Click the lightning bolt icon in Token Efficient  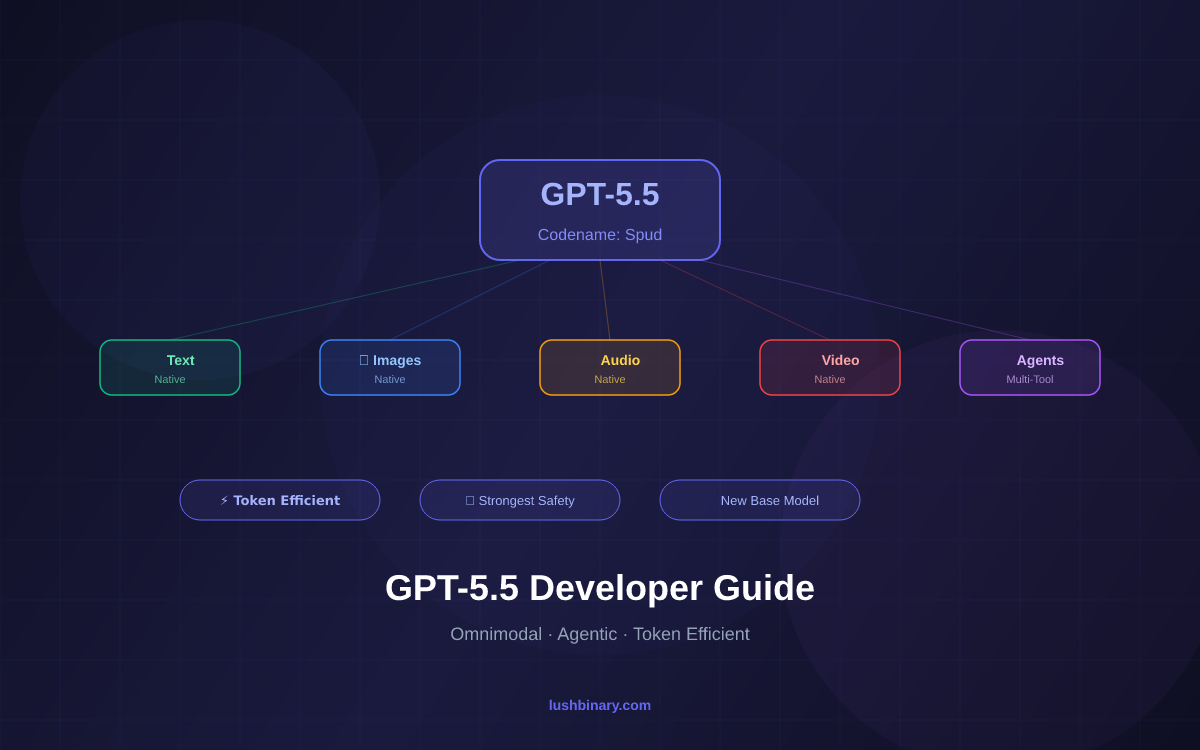(x=224, y=500)
